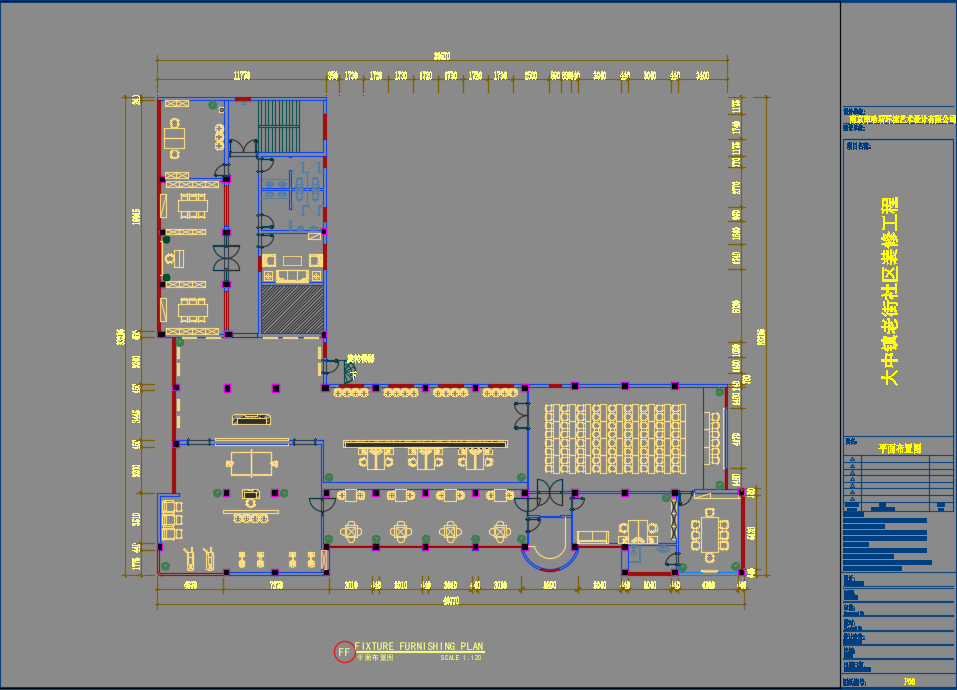
Task: Select the 平面布置图 drawing name in the title block
Action: point(899,449)
